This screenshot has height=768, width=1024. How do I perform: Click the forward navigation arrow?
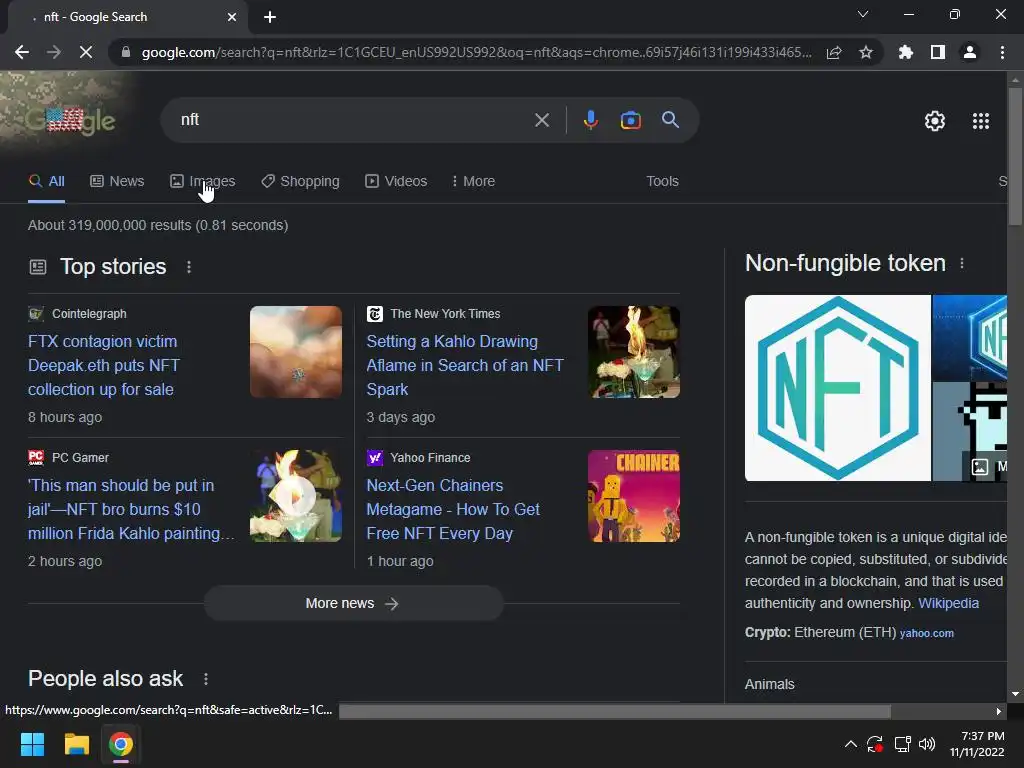tap(54, 52)
